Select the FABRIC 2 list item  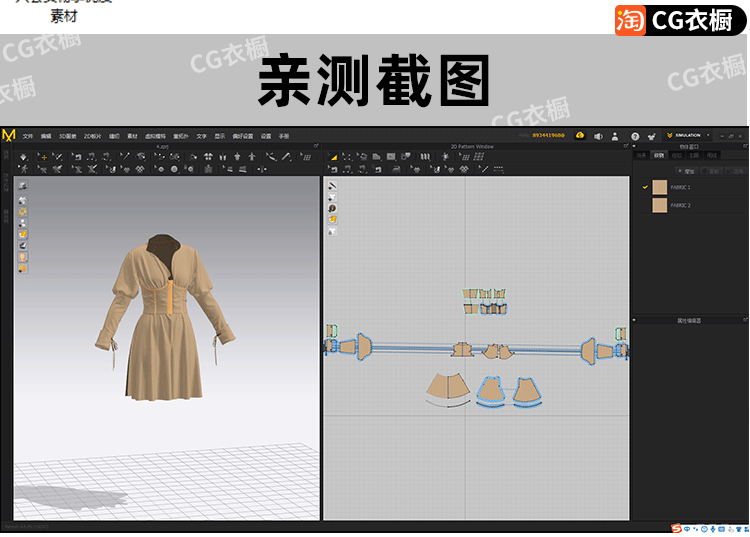[x=680, y=205]
